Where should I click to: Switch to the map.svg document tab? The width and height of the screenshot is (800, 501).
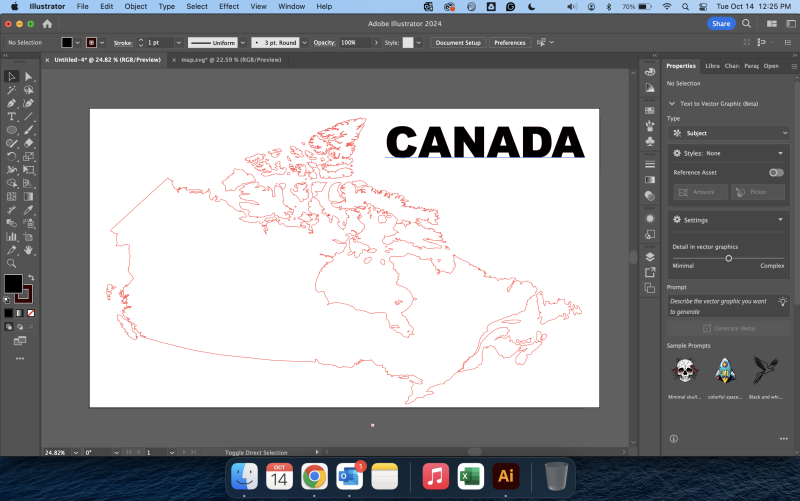(231, 60)
